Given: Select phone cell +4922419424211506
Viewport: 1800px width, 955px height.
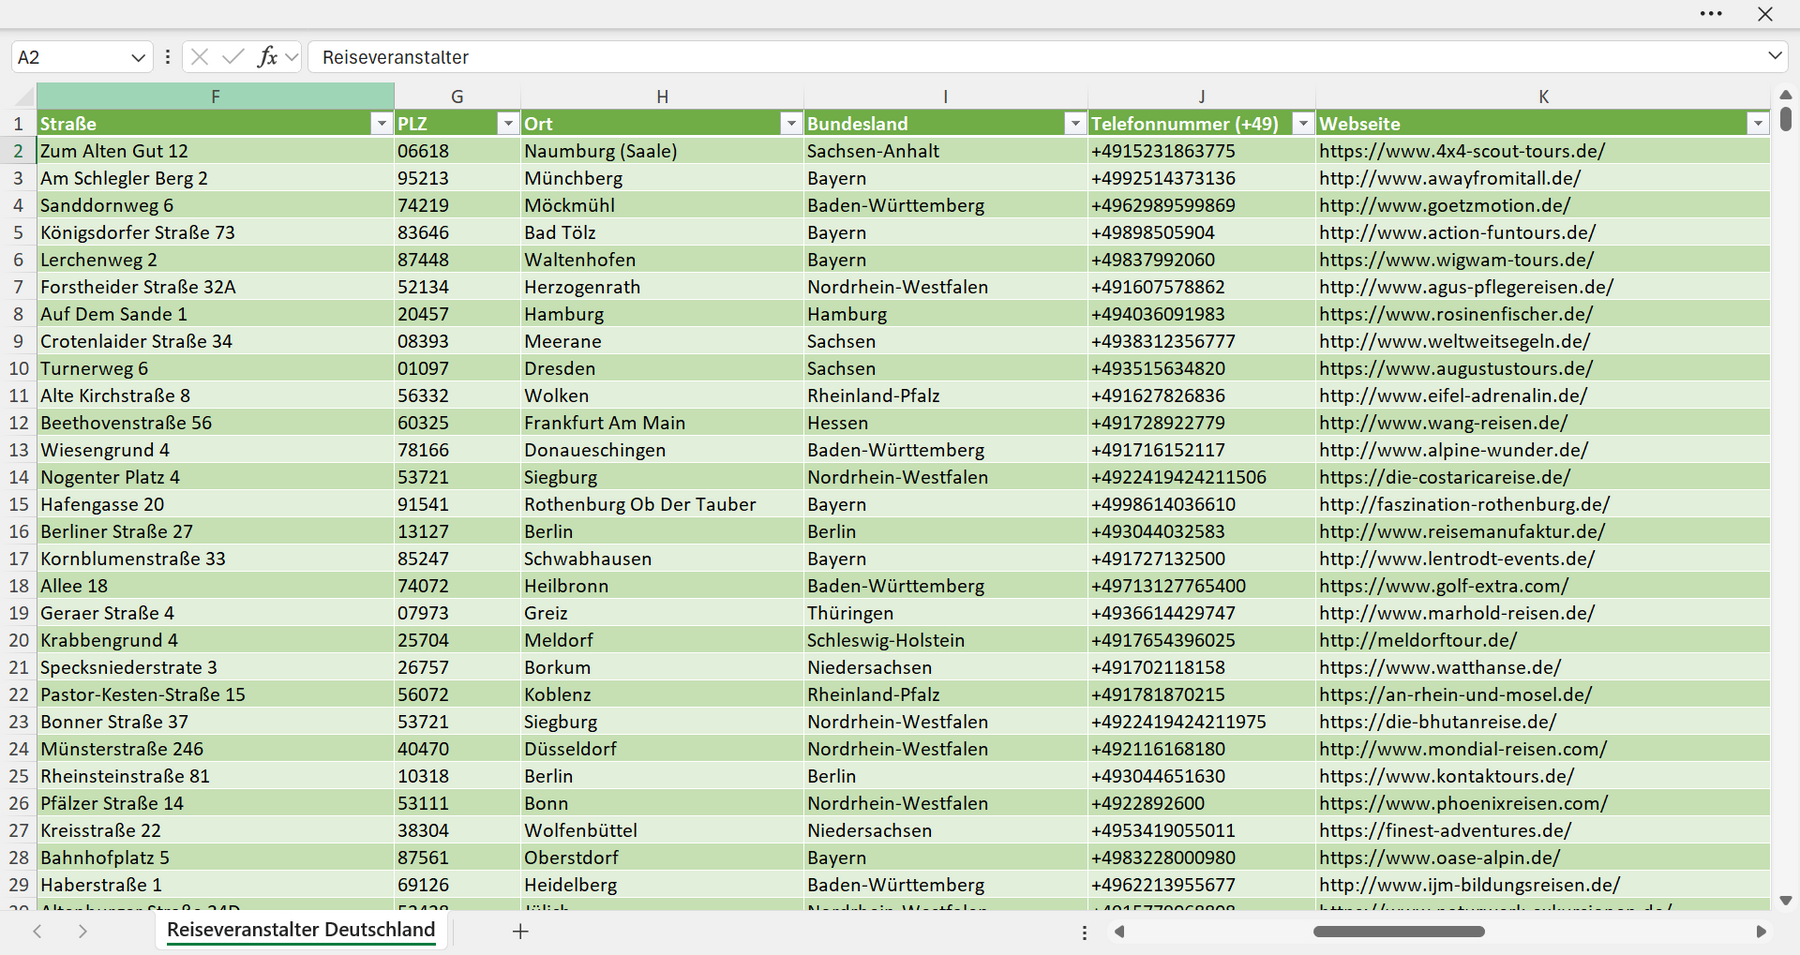Looking at the screenshot, I should pyautogui.click(x=1201, y=477).
